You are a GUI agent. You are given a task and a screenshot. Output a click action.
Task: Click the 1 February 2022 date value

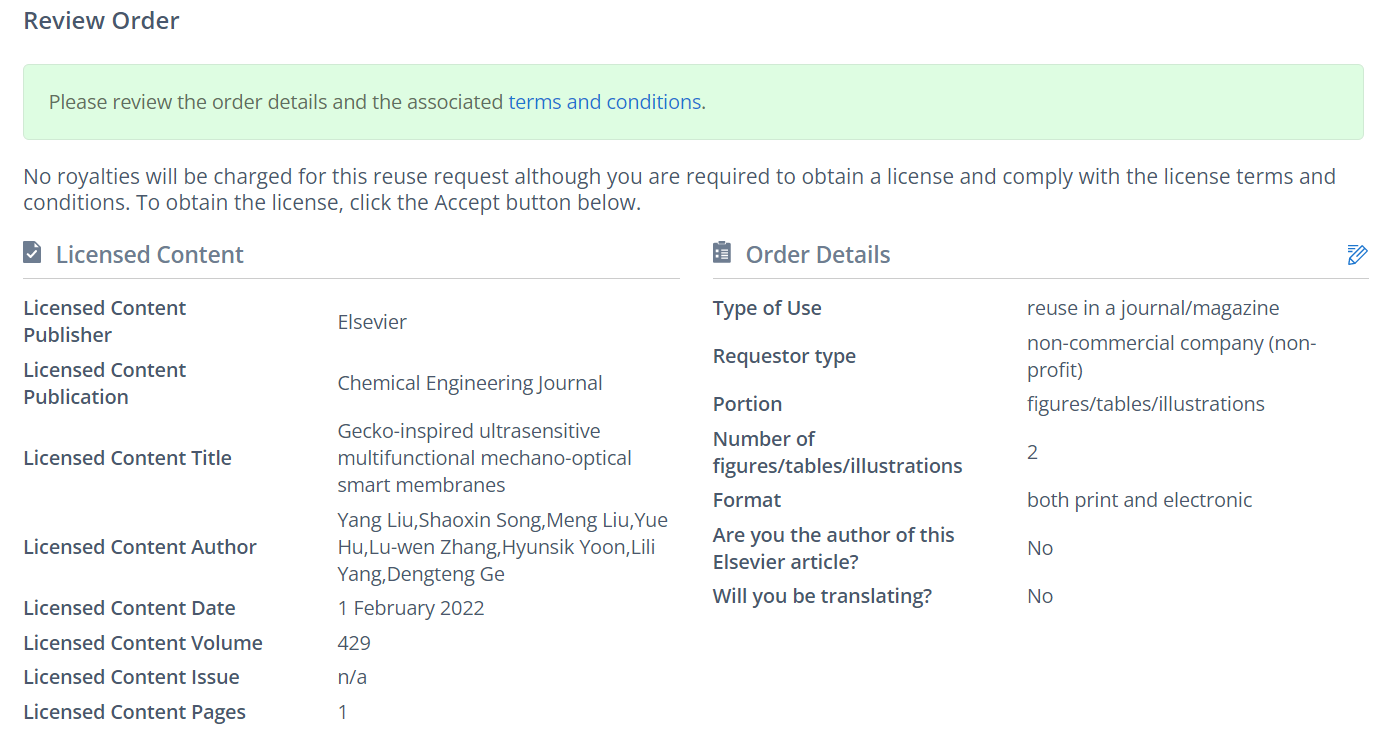(x=411, y=608)
